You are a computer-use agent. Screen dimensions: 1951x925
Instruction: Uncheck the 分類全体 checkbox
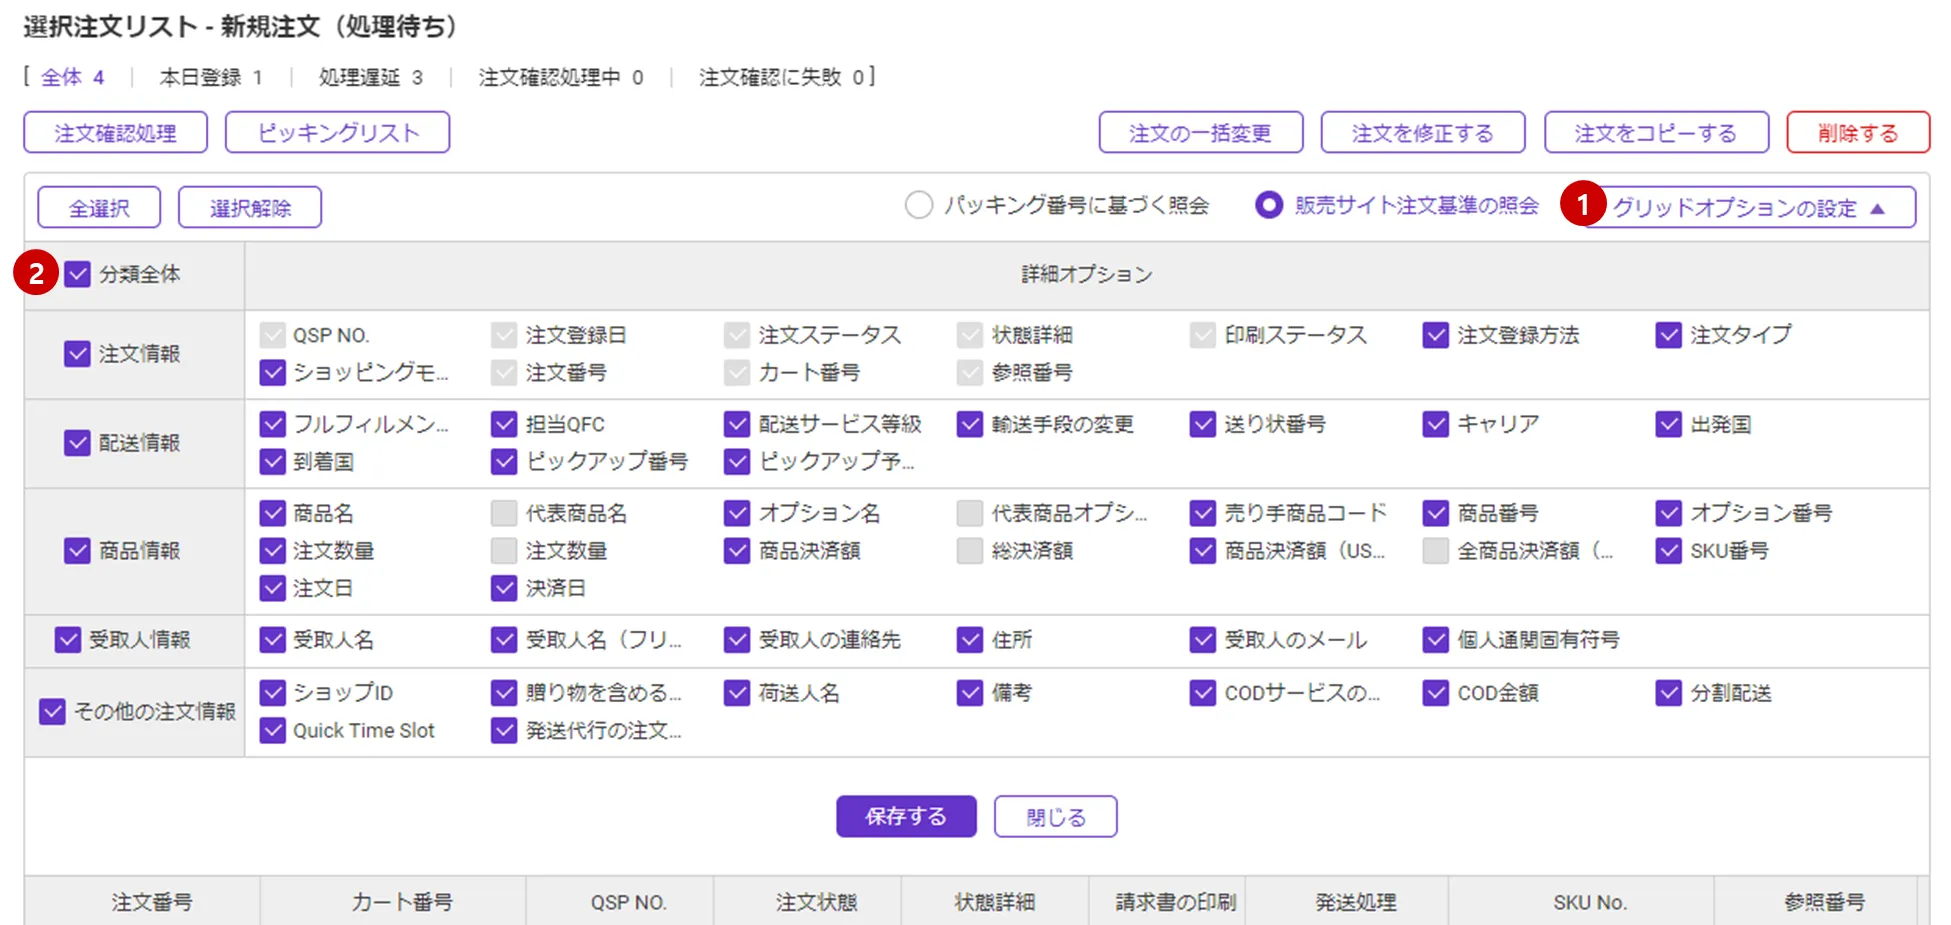coord(78,274)
